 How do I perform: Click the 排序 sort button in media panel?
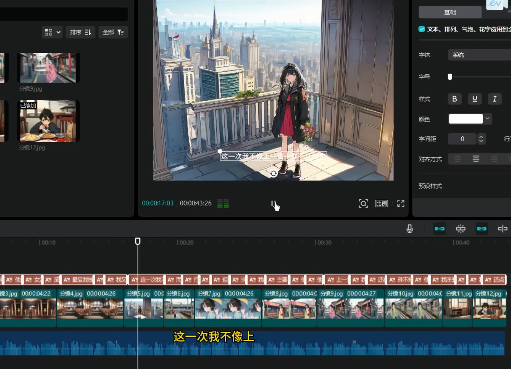[x=80, y=32]
